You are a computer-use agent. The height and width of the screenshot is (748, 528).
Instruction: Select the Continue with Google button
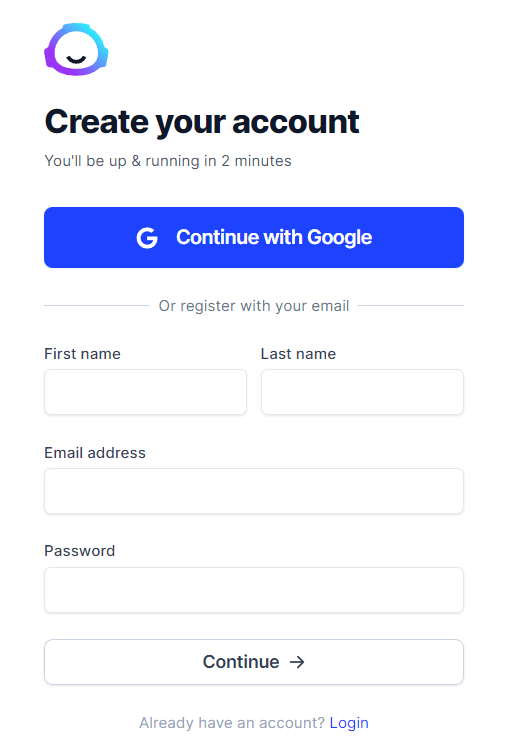(x=254, y=237)
